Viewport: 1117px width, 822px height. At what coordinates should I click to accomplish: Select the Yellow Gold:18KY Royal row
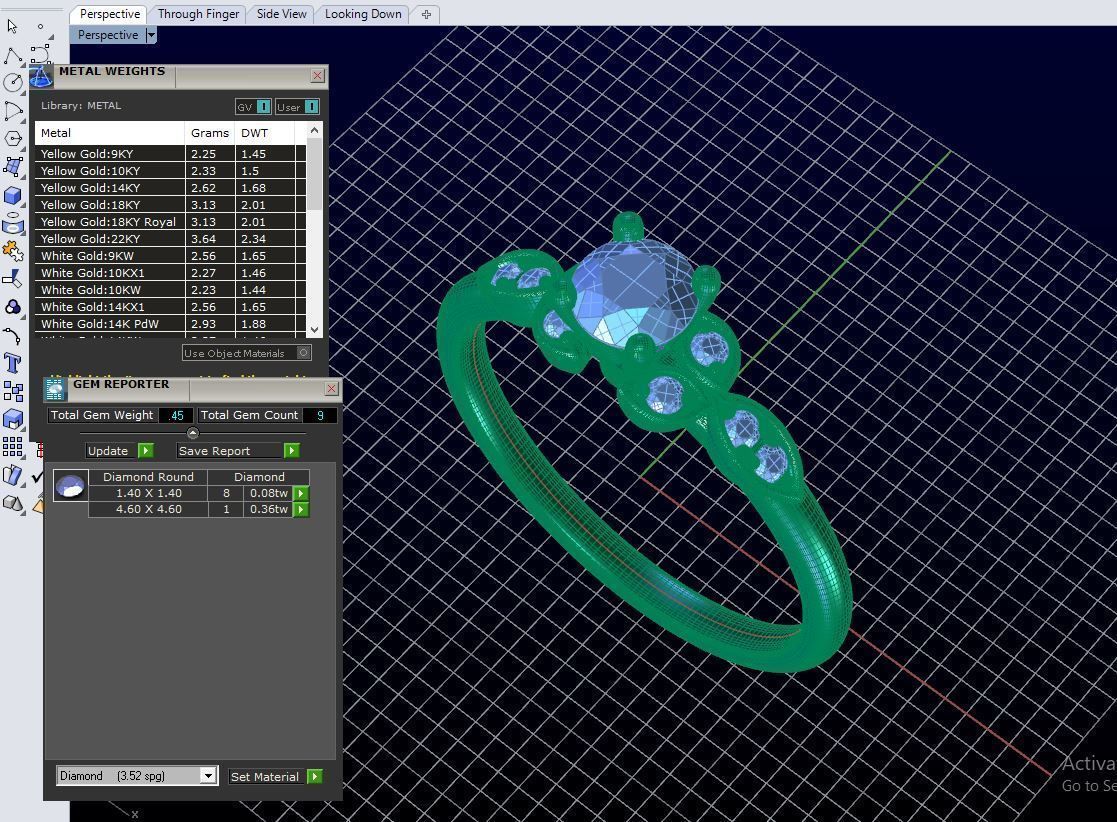click(170, 222)
